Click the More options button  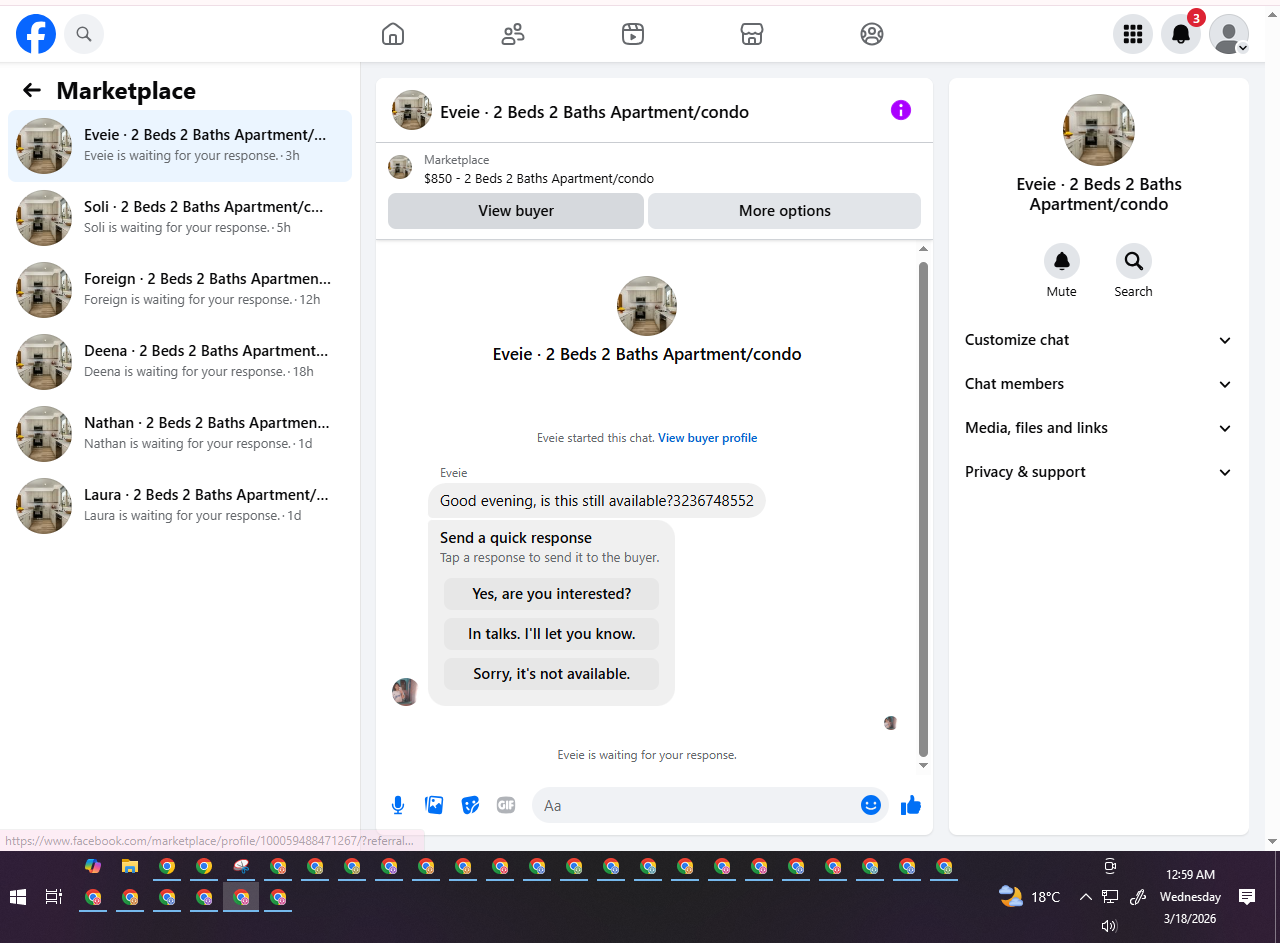click(785, 211)
